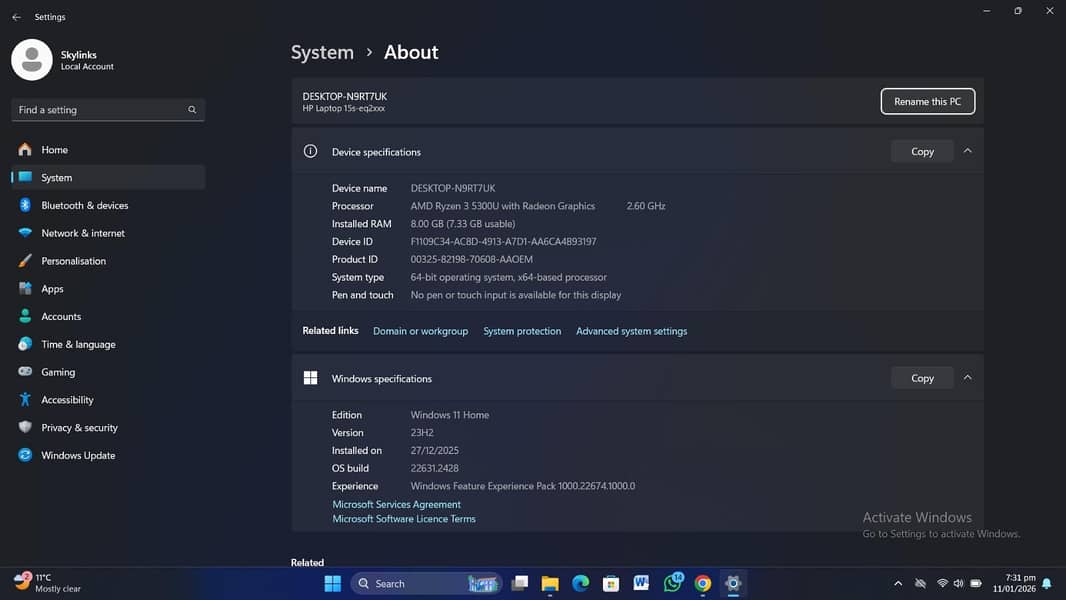The image size is (1066, 600).
Task: Click the Find a setting search box
Action: point(100,110)
